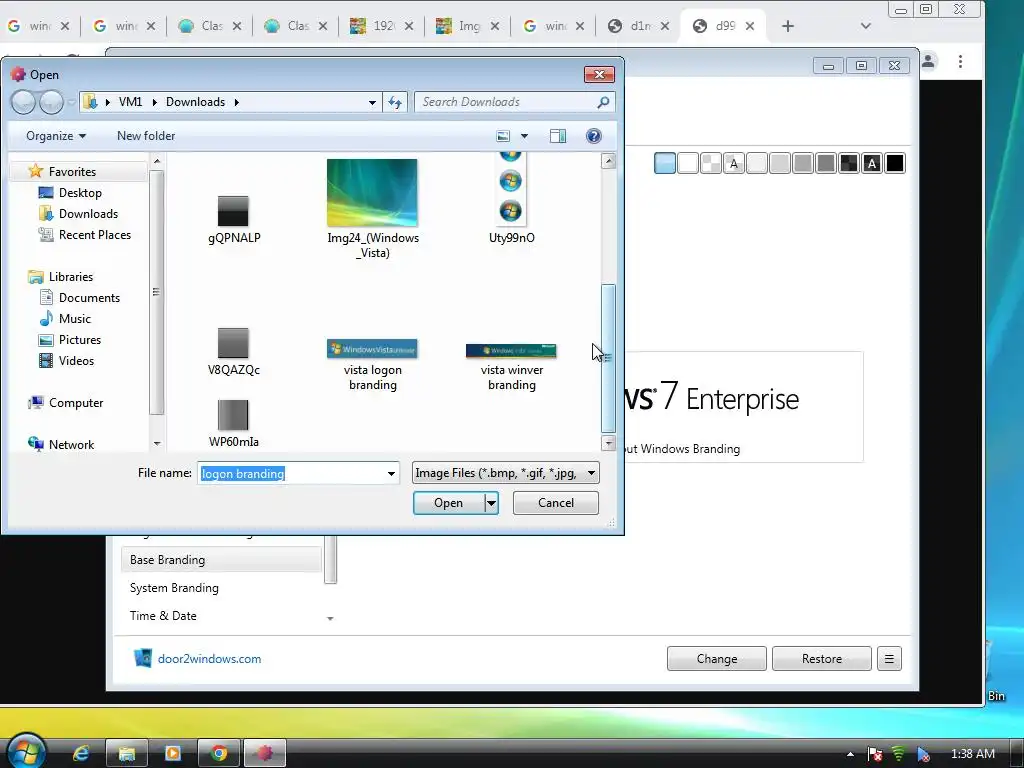Image resolution: width=1024 pixels, height=768 pixels.
Task: Open the view options dropdown arrow
Action: [x=524, y=136]
